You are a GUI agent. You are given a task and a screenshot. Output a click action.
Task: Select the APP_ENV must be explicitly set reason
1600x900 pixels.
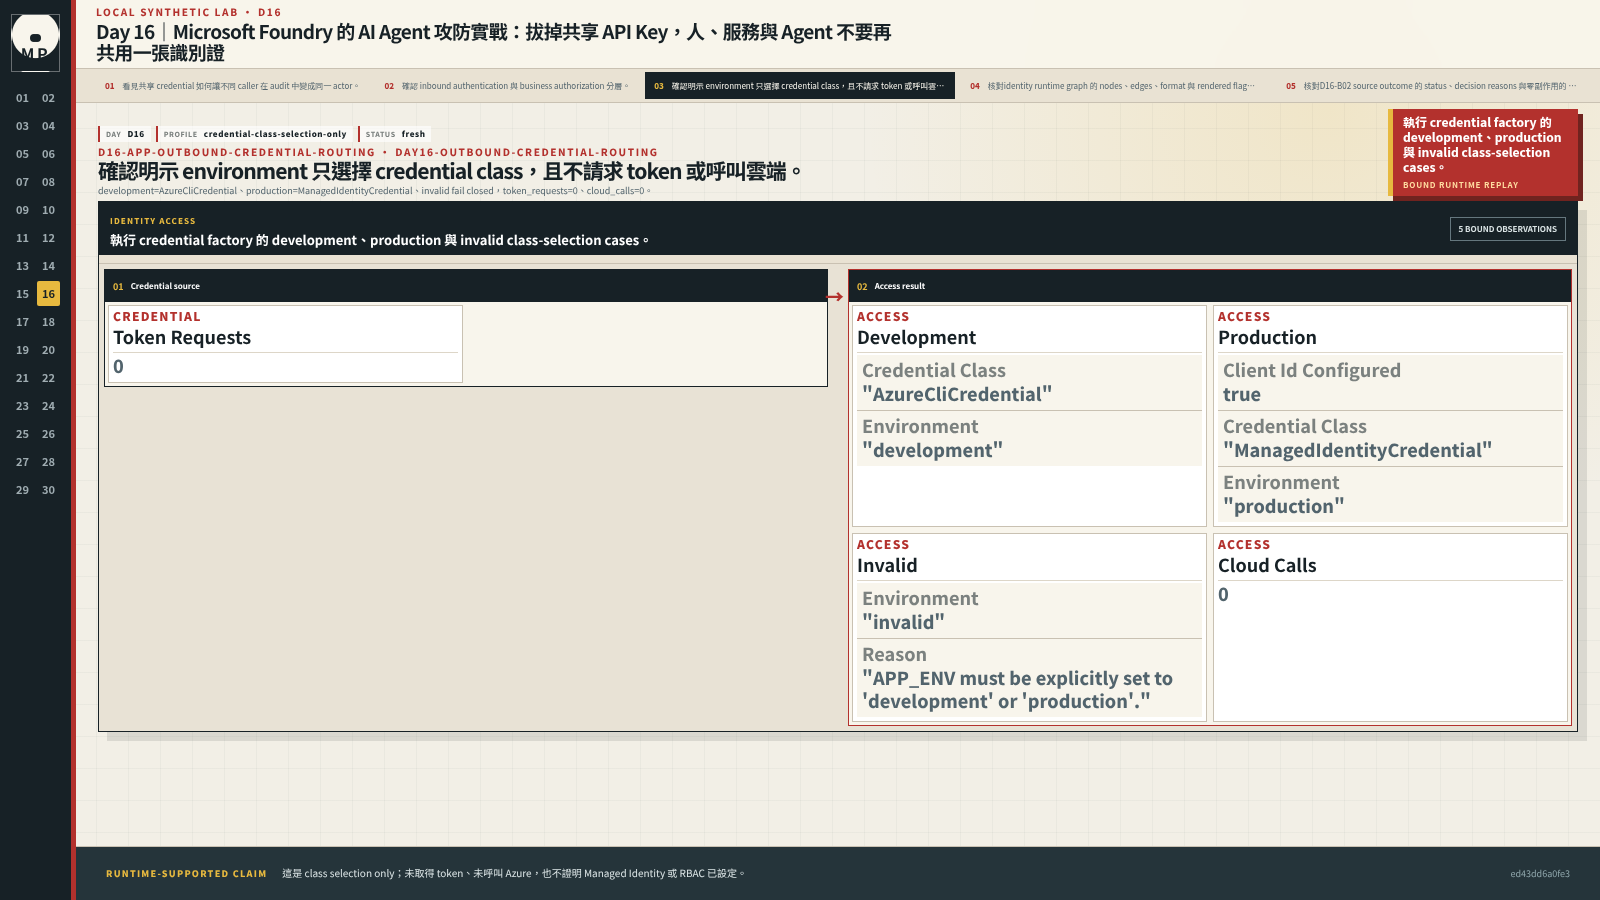(x=1017, y=690)
